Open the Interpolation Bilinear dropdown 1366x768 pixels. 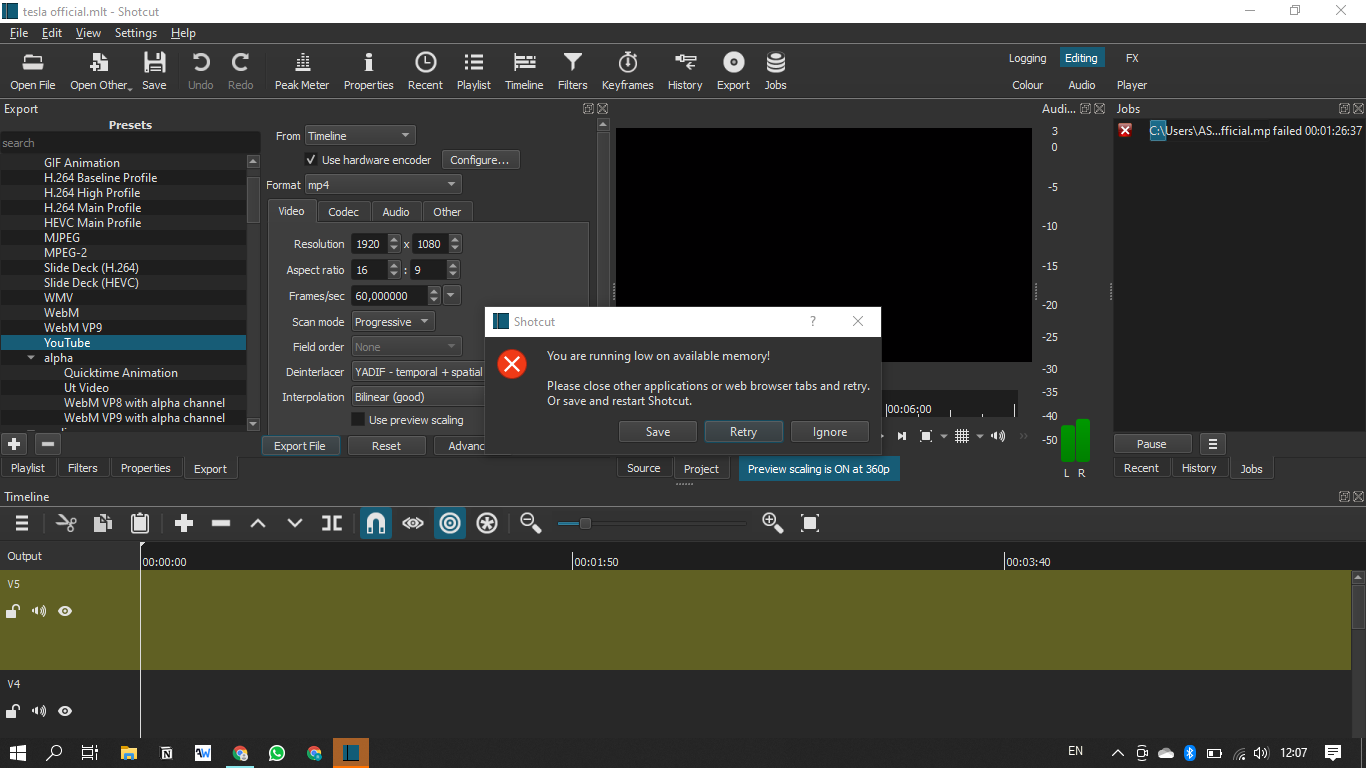point(418,397)
